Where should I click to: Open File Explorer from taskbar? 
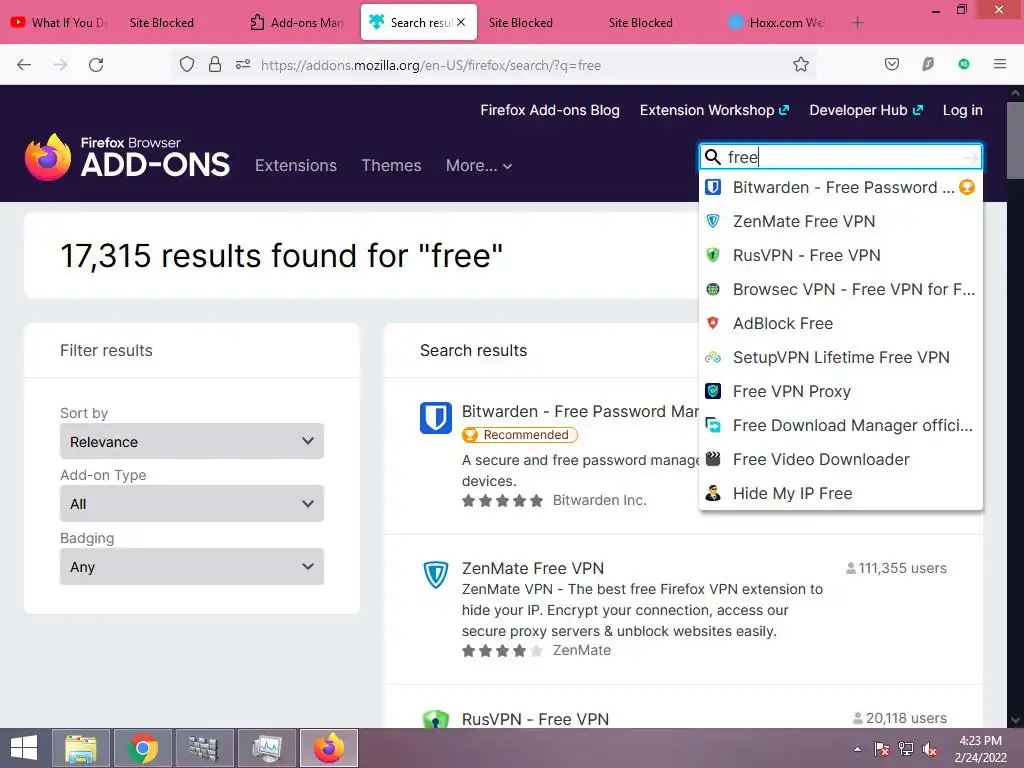[x=81, y=748]
